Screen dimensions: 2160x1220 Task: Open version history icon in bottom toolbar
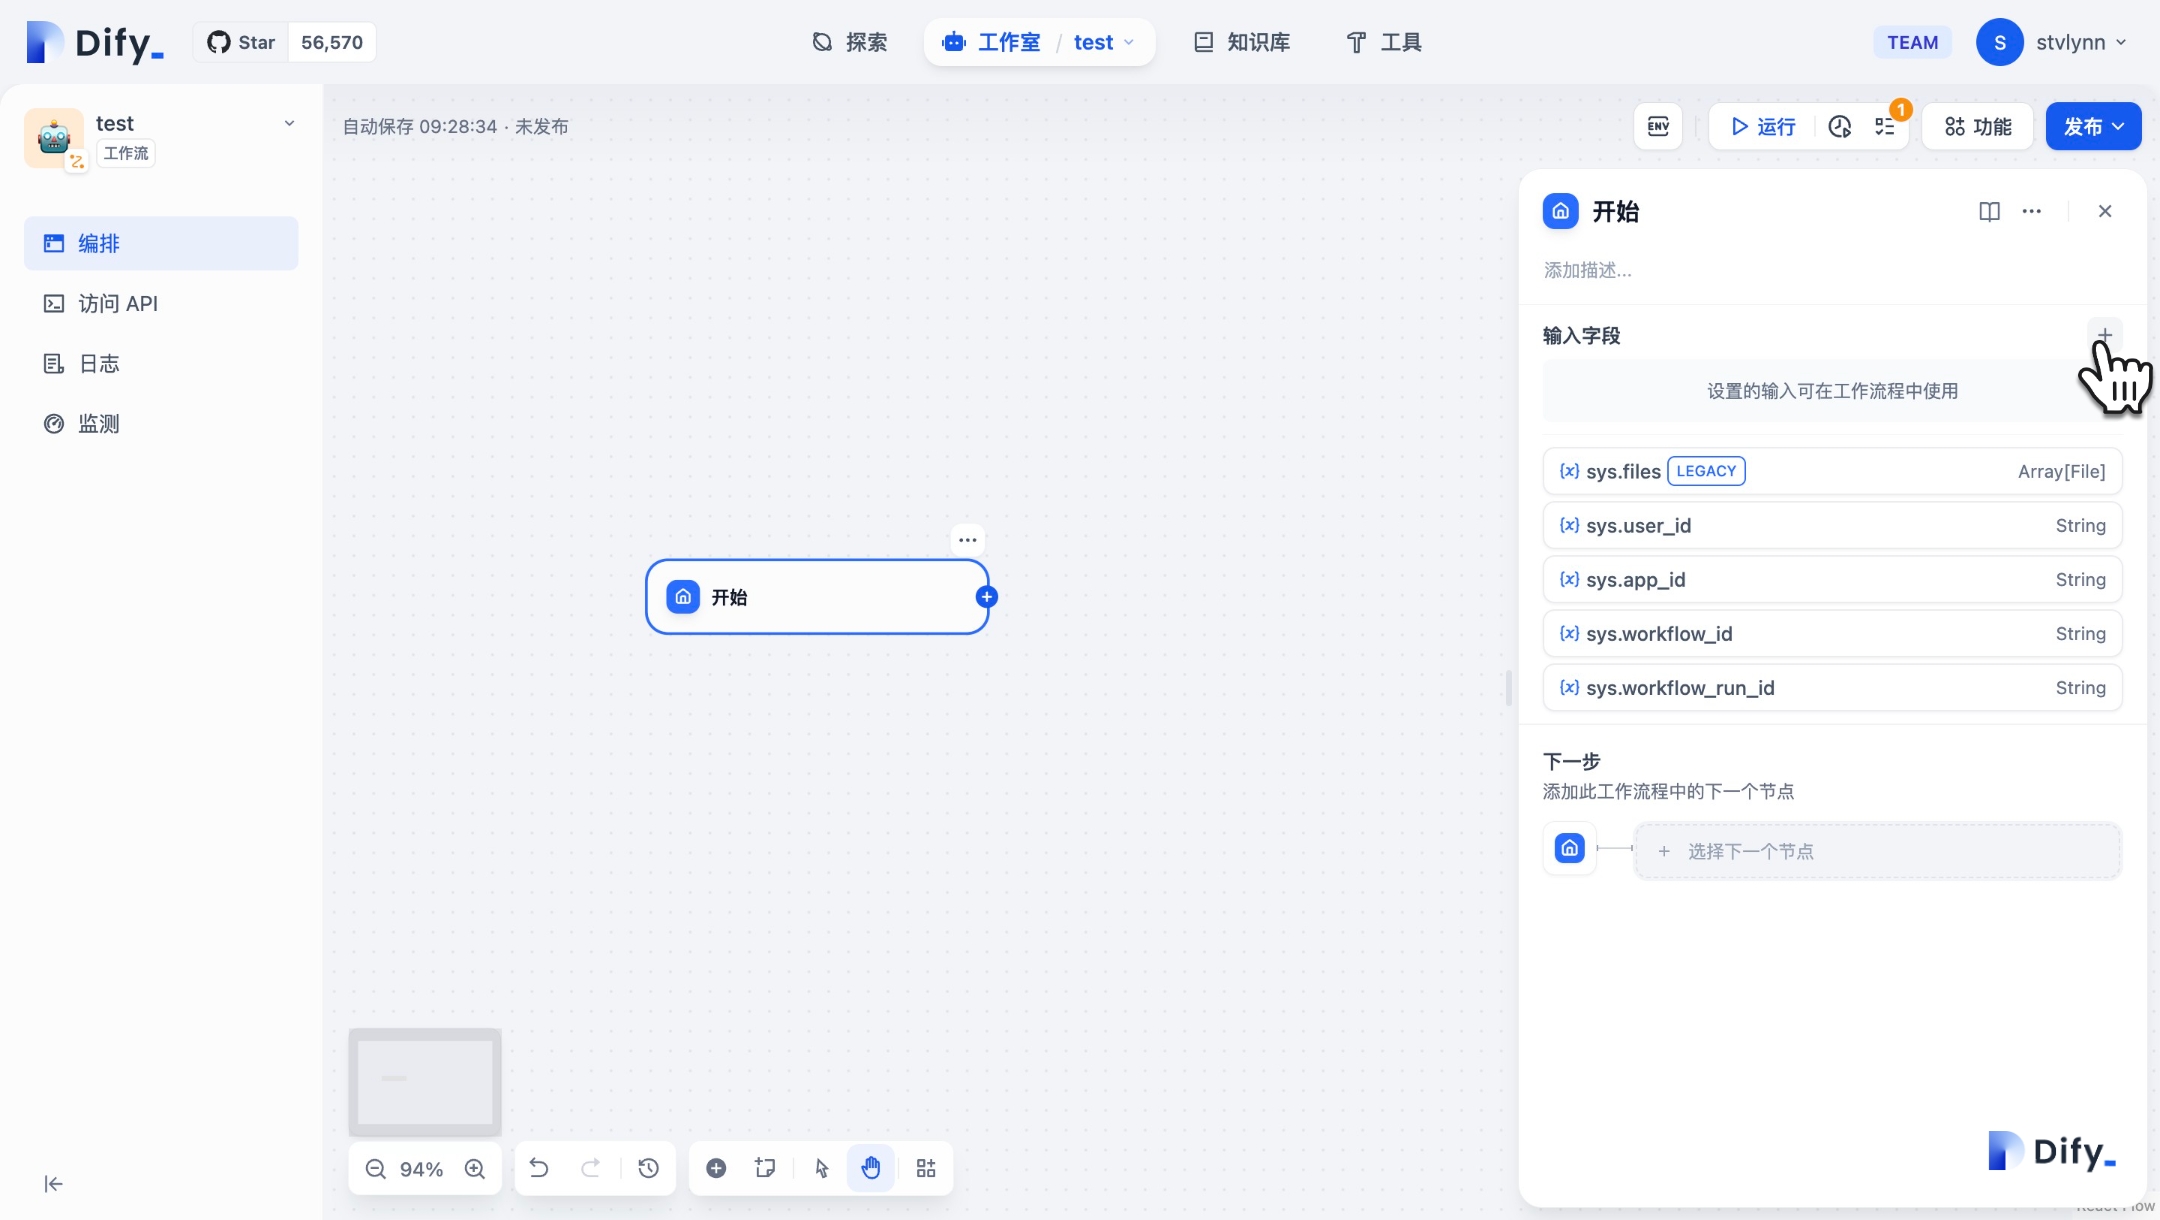click(649, 1168)
